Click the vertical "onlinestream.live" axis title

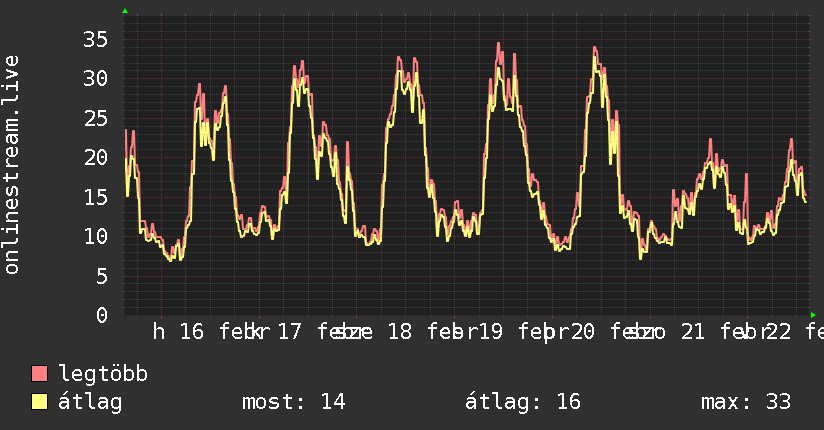pos(12,165)
